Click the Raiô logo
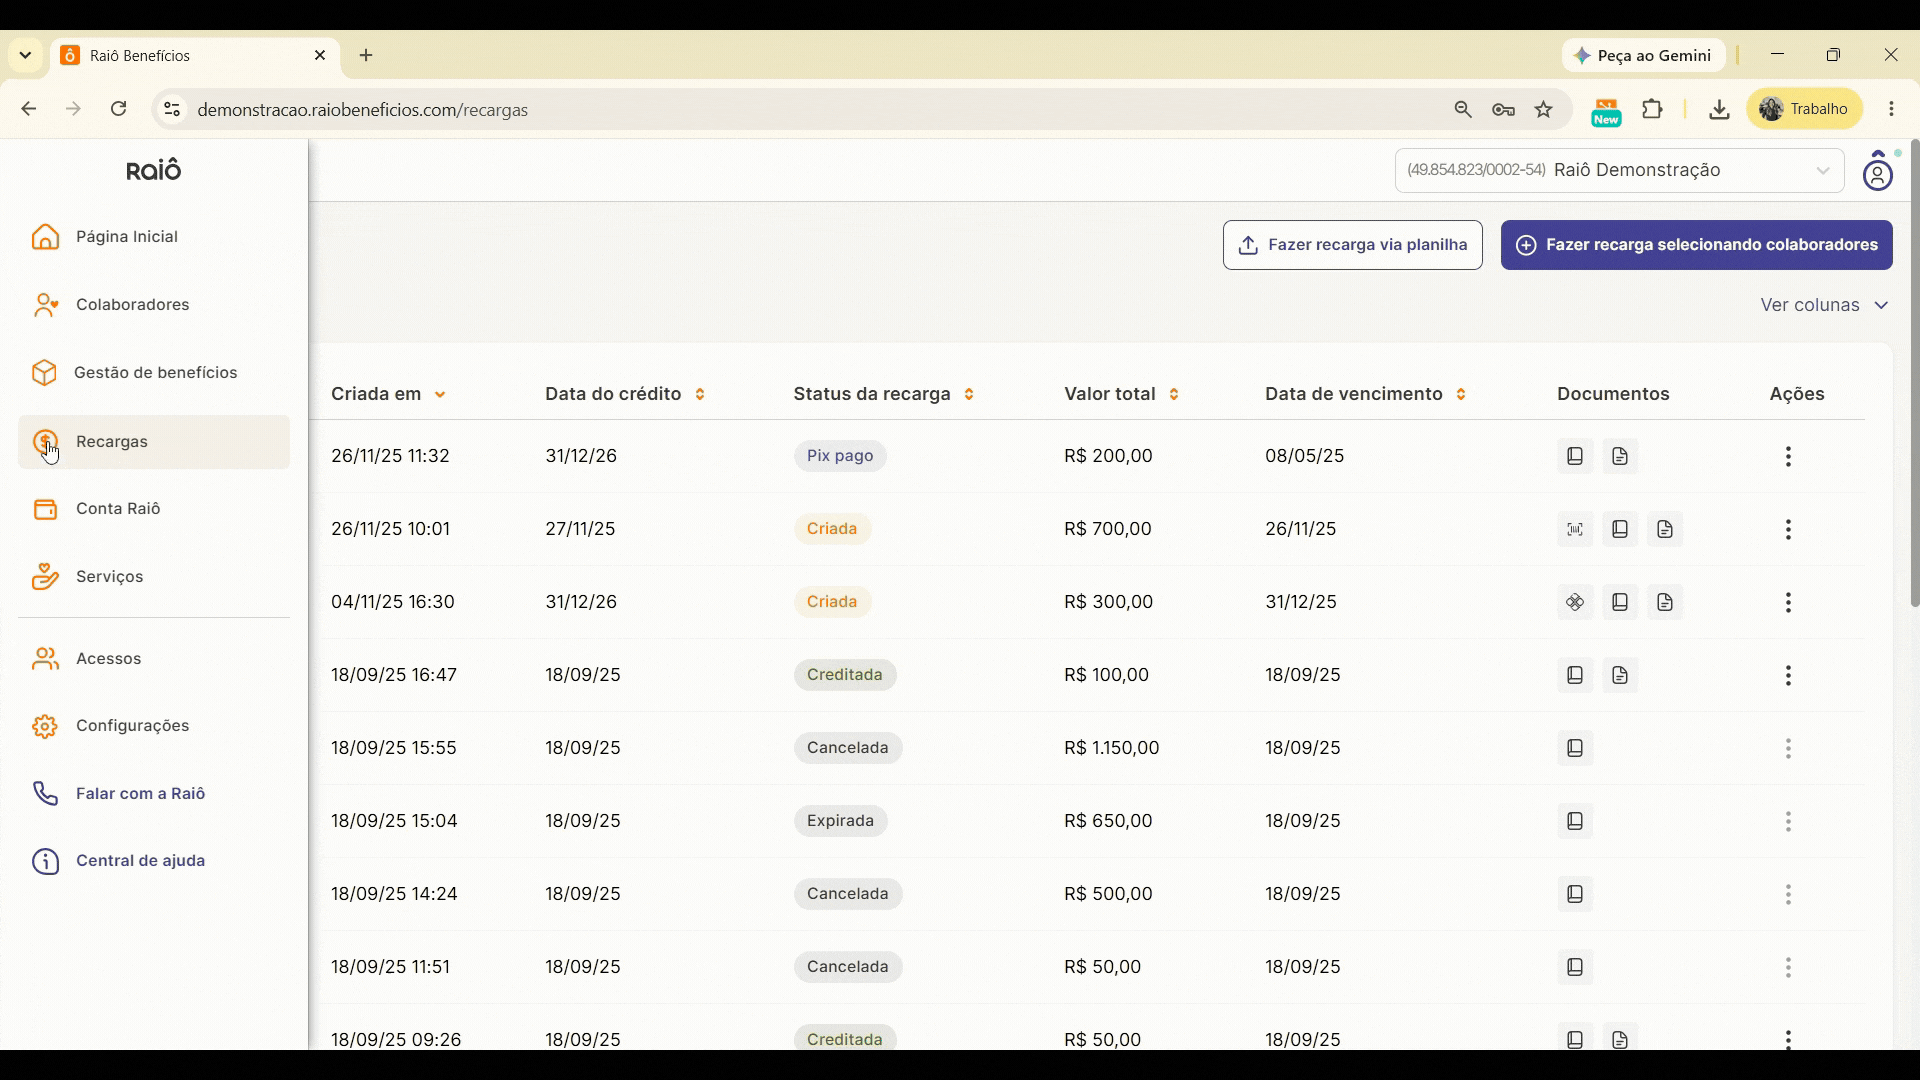The width and height of the screenshot is (1920, 1080). tap(154, 170)
